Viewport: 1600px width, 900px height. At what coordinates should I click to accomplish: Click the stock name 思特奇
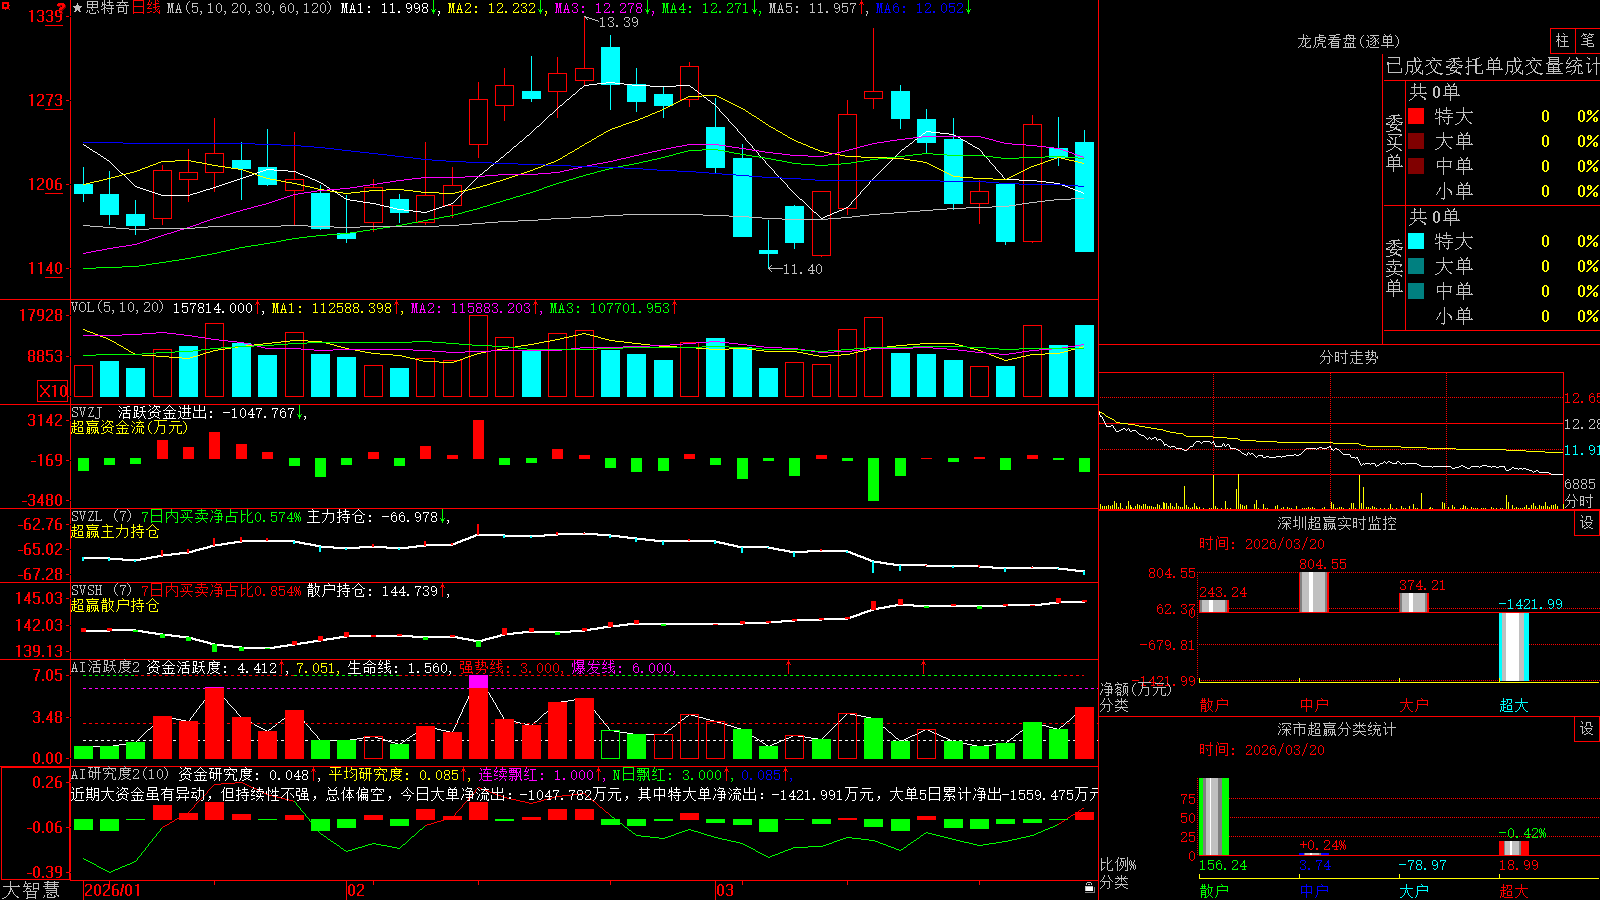click(108, 8)
